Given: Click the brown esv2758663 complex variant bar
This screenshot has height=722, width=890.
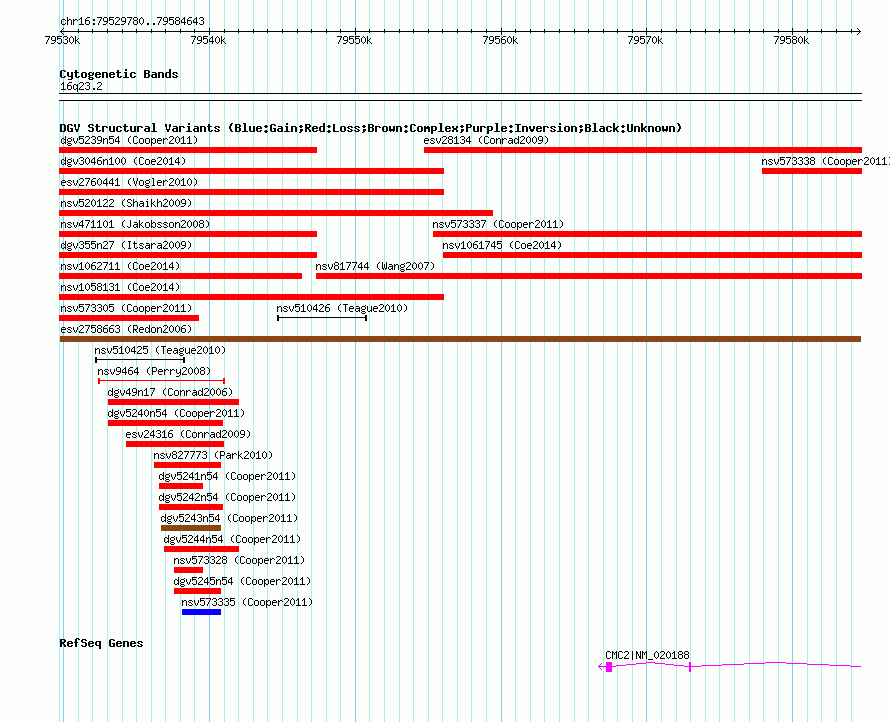Looking at the screenshot, I should pos(460,339).
